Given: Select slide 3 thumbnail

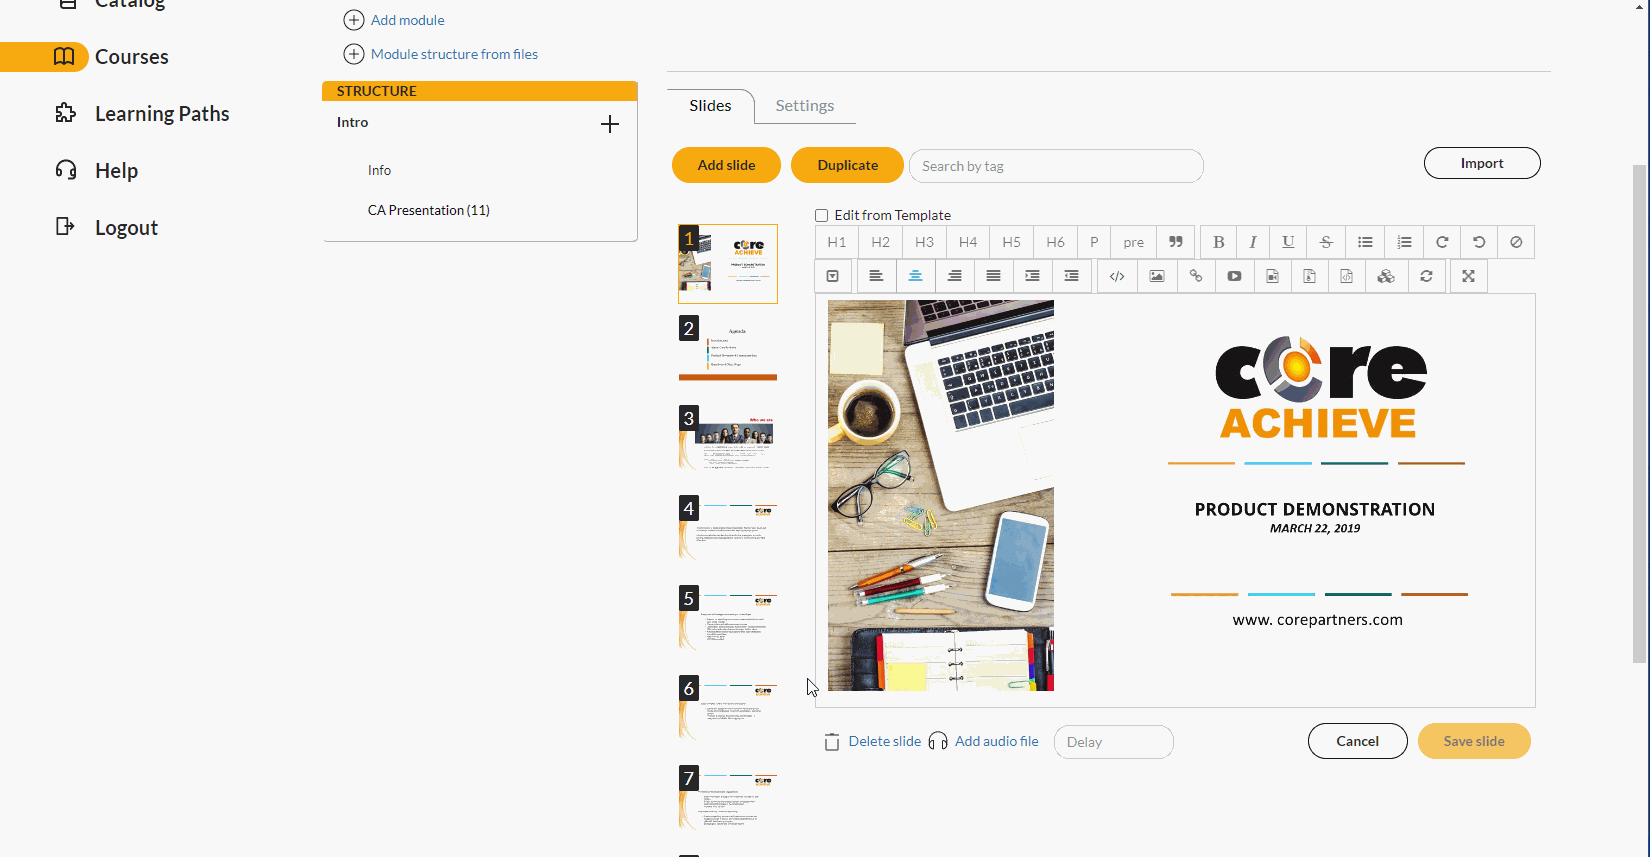Looking at the screenshot, I should point(728,438).
